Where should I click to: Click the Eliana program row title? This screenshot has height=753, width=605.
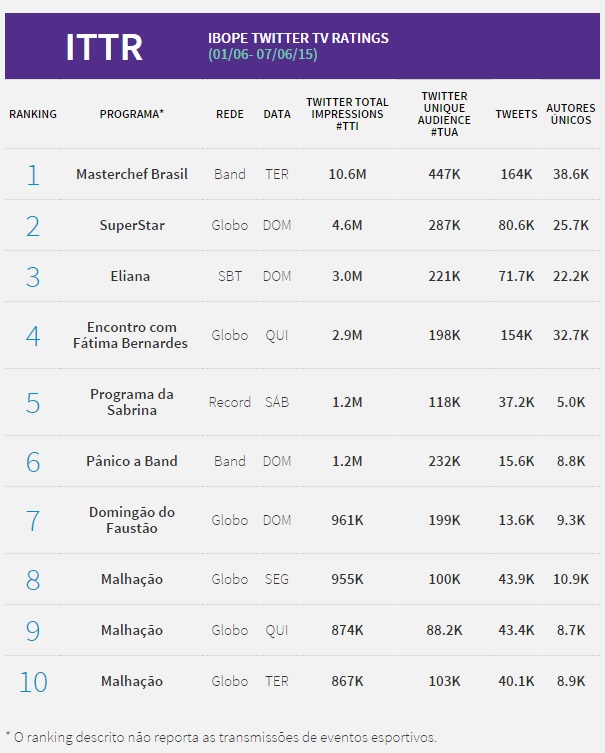(132, 276)
